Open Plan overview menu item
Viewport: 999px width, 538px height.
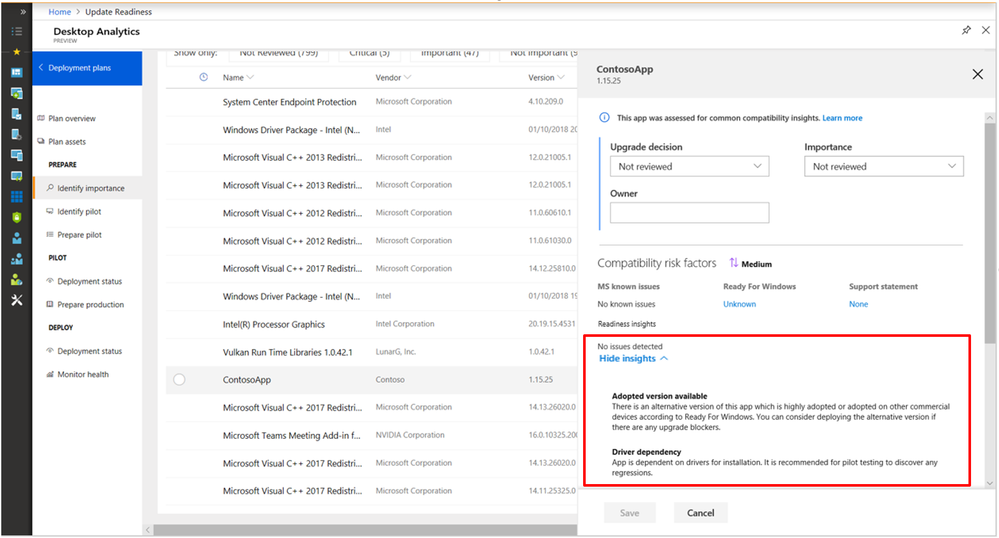pos(72,118)
